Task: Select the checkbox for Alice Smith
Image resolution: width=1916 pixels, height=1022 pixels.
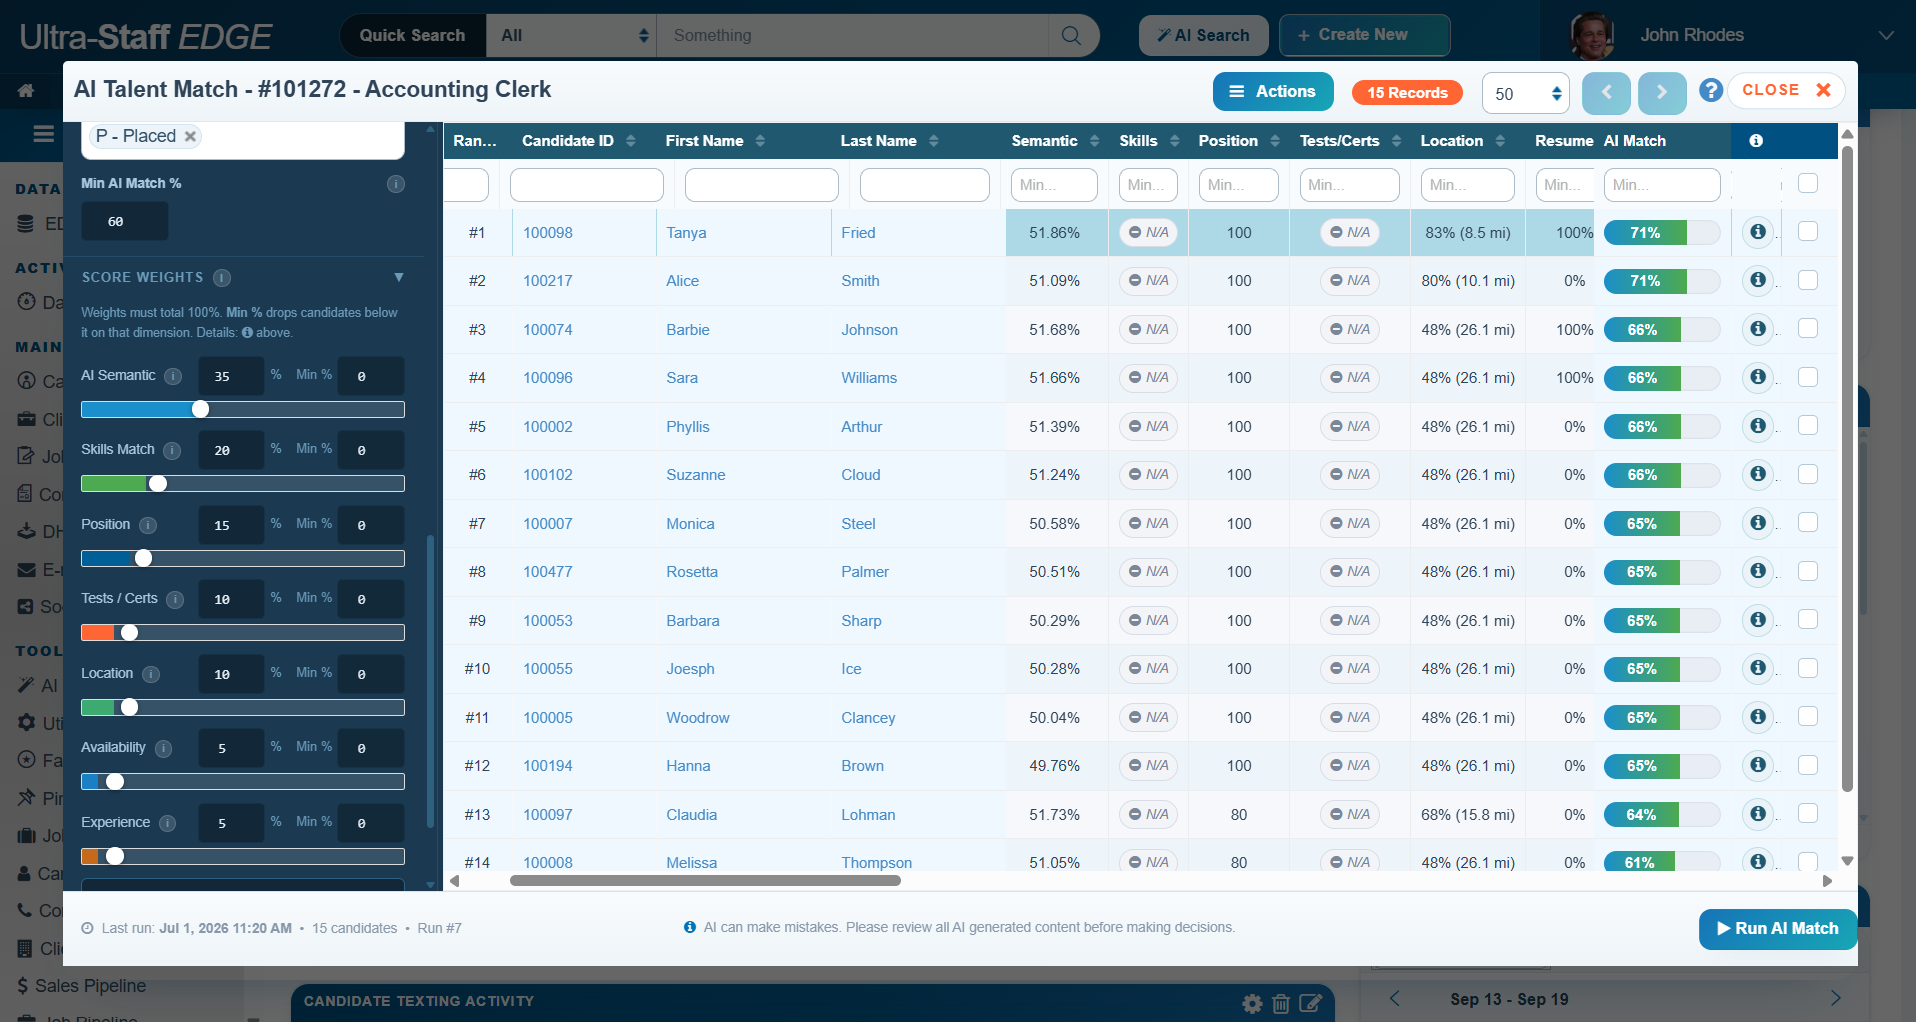Action: (x=1808, y=280)
